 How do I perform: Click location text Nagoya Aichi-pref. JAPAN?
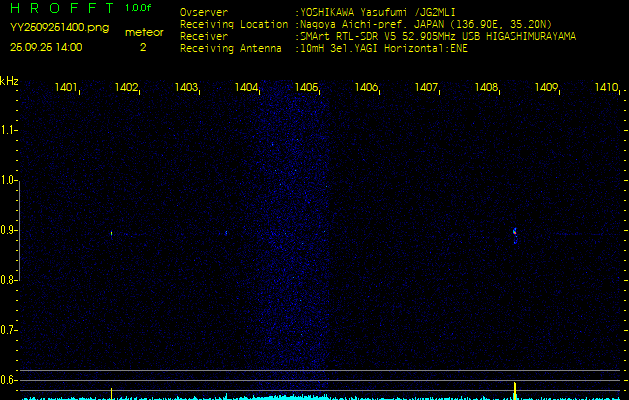(x=371, y=24)
